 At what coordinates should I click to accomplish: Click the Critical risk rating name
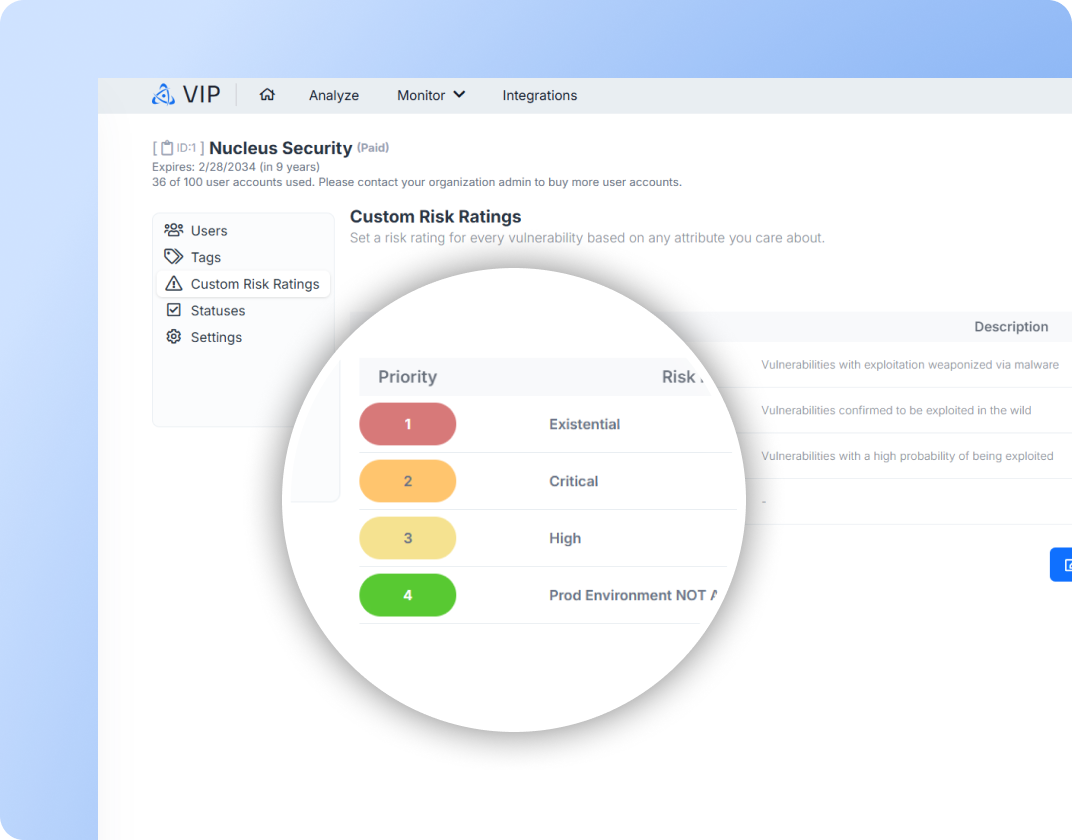[574, 481]
